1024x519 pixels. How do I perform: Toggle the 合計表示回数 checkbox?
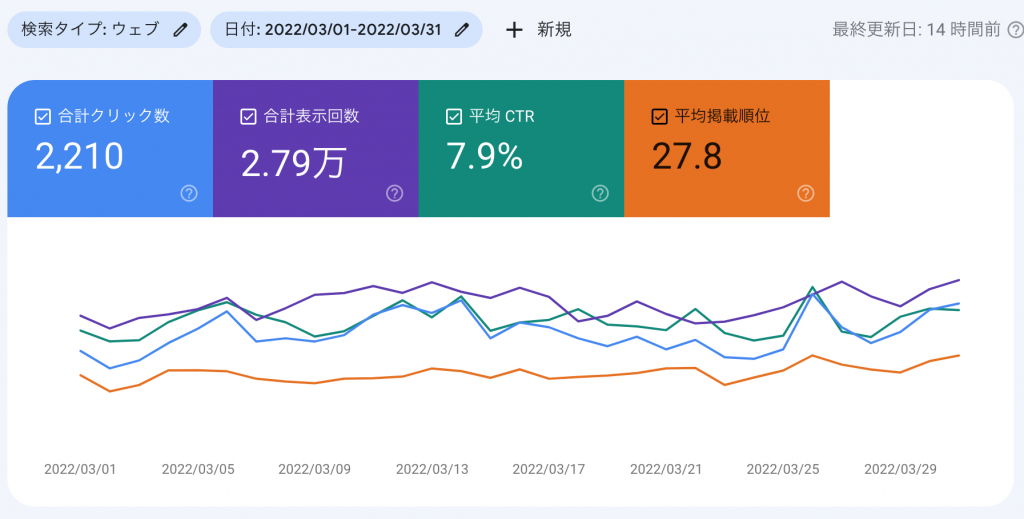pos(249,117)
